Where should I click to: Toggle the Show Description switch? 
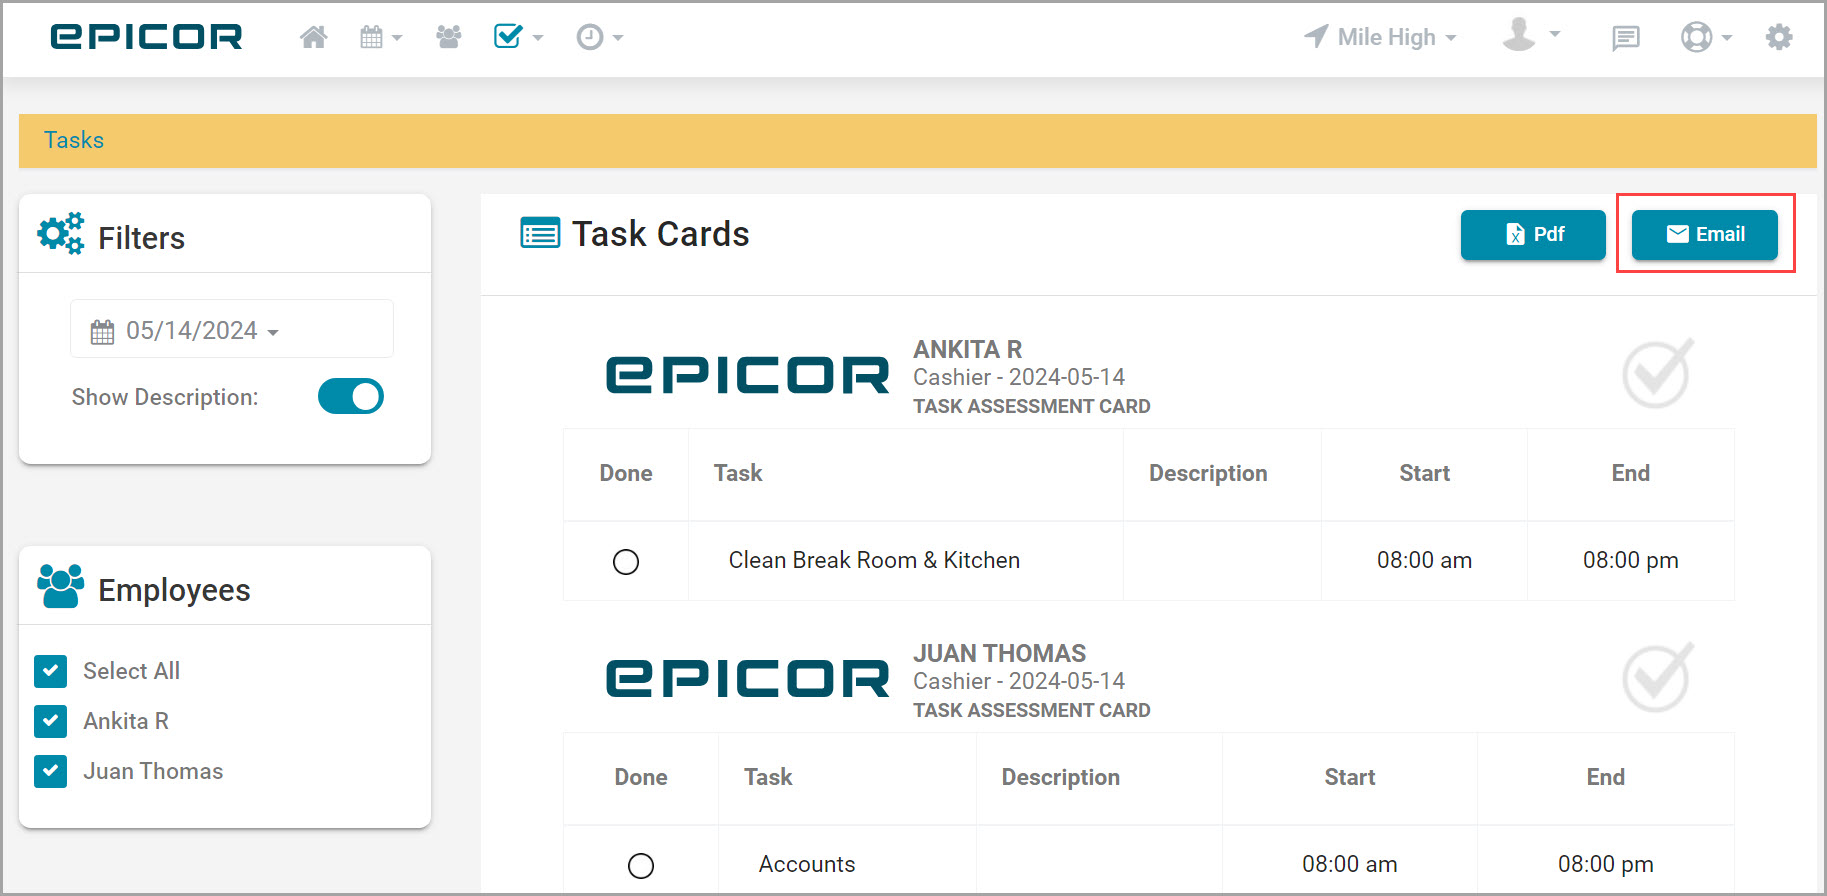pos(351,396)
